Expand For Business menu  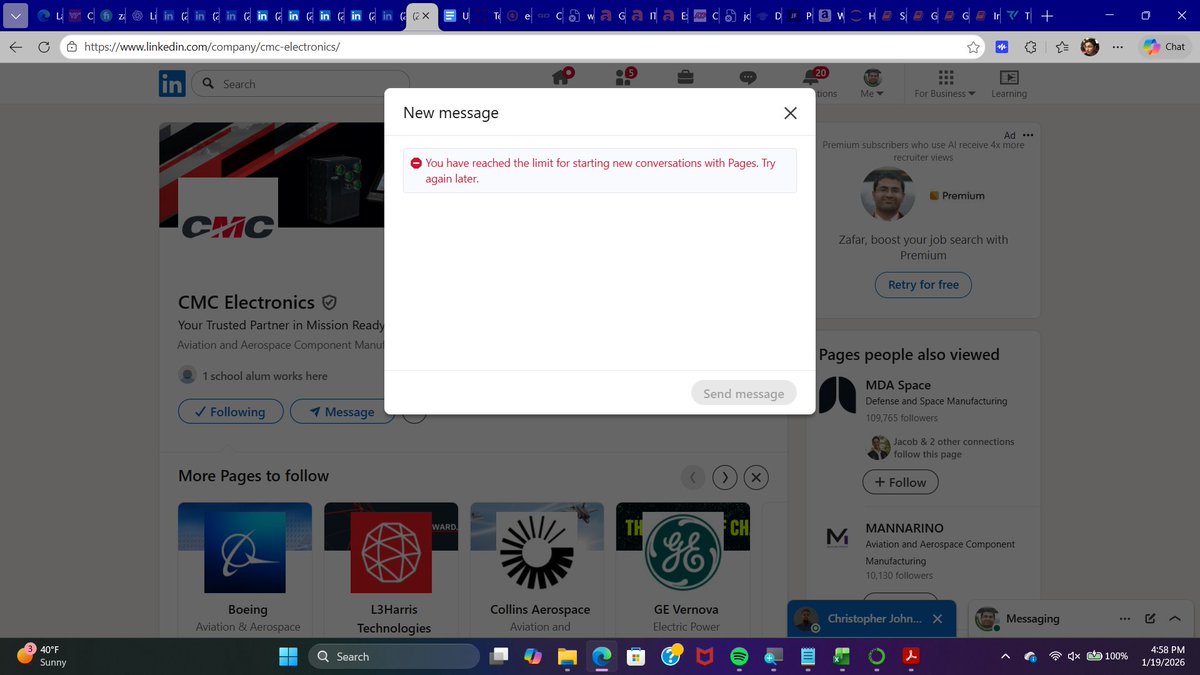(x=945, y=84)
